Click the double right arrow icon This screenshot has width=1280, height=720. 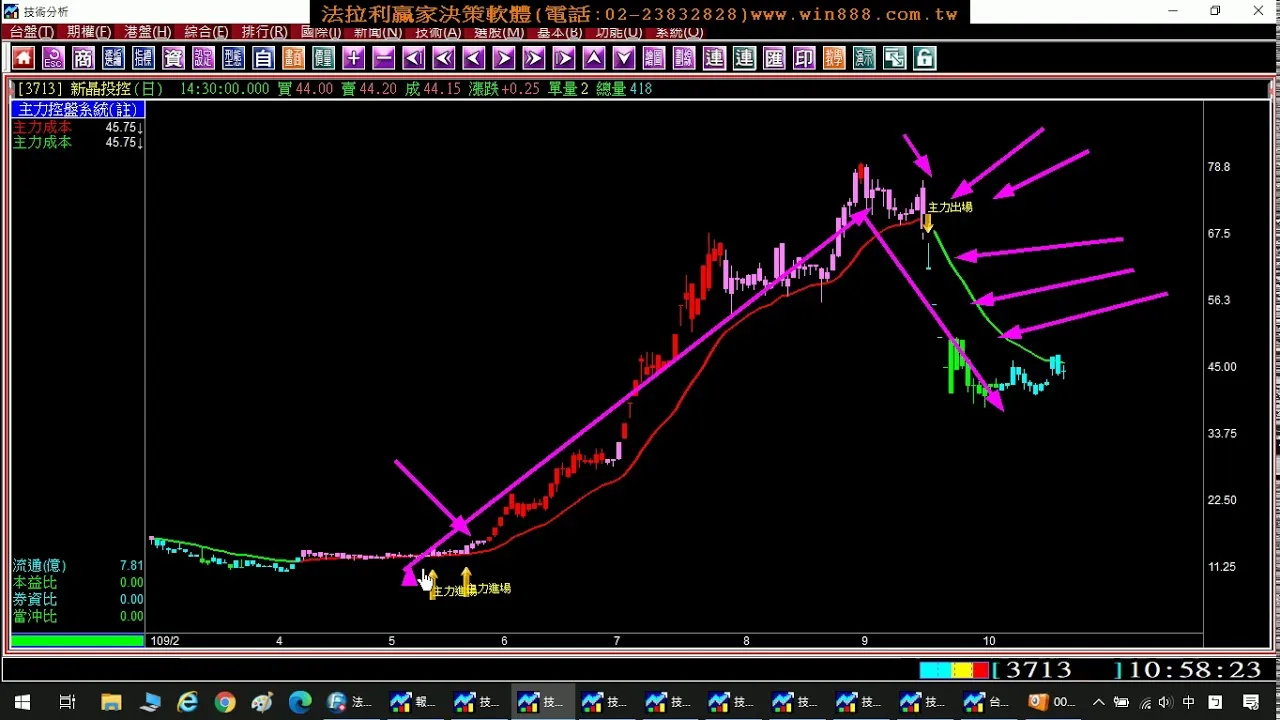click(534, 58)
